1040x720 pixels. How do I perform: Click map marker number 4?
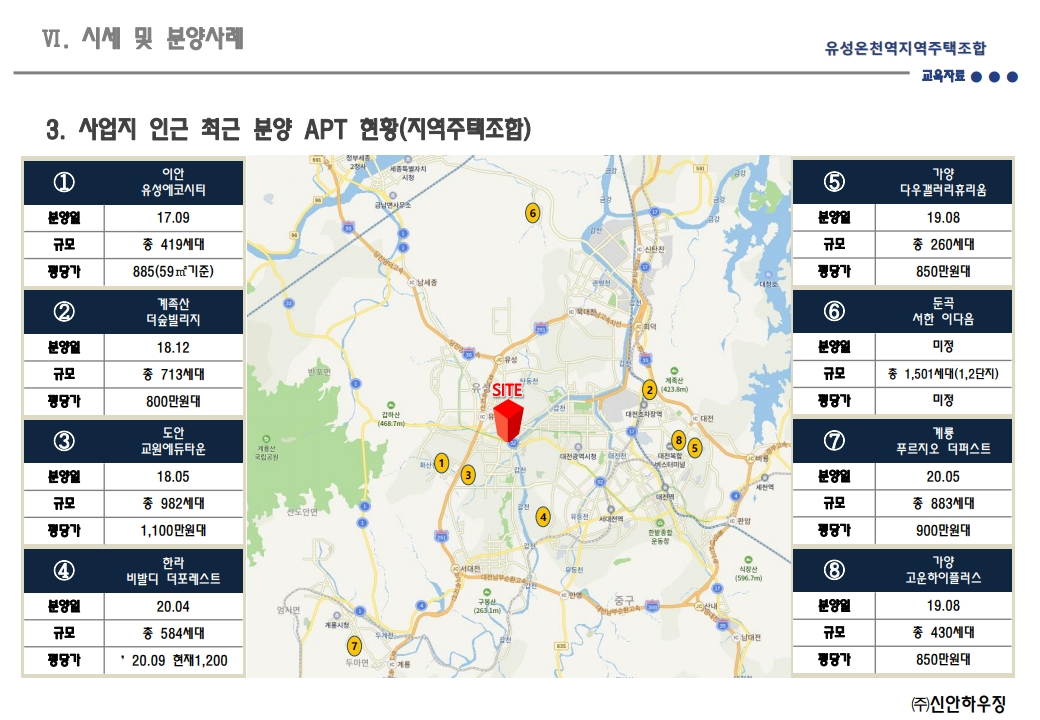543,516
